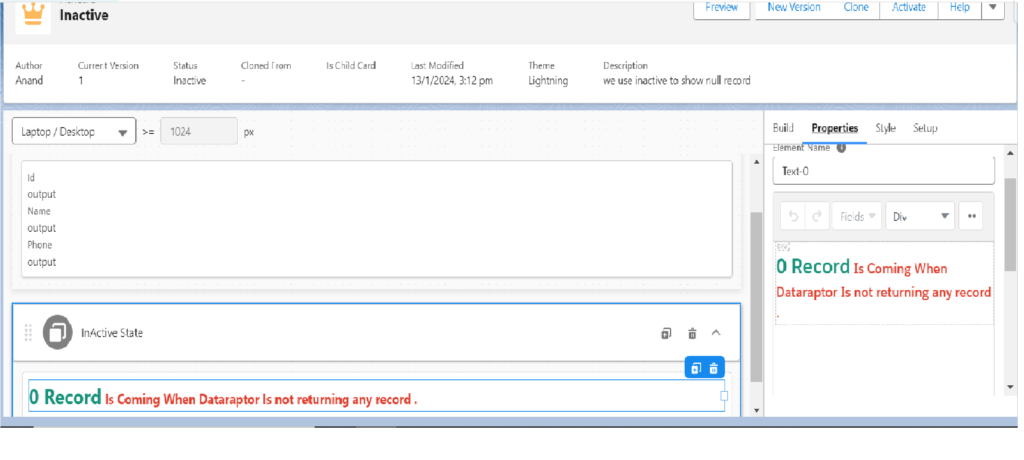1024x460 pixels.
Task: Click the canvas scrollbar down arrow
Action: coord(756,410)
